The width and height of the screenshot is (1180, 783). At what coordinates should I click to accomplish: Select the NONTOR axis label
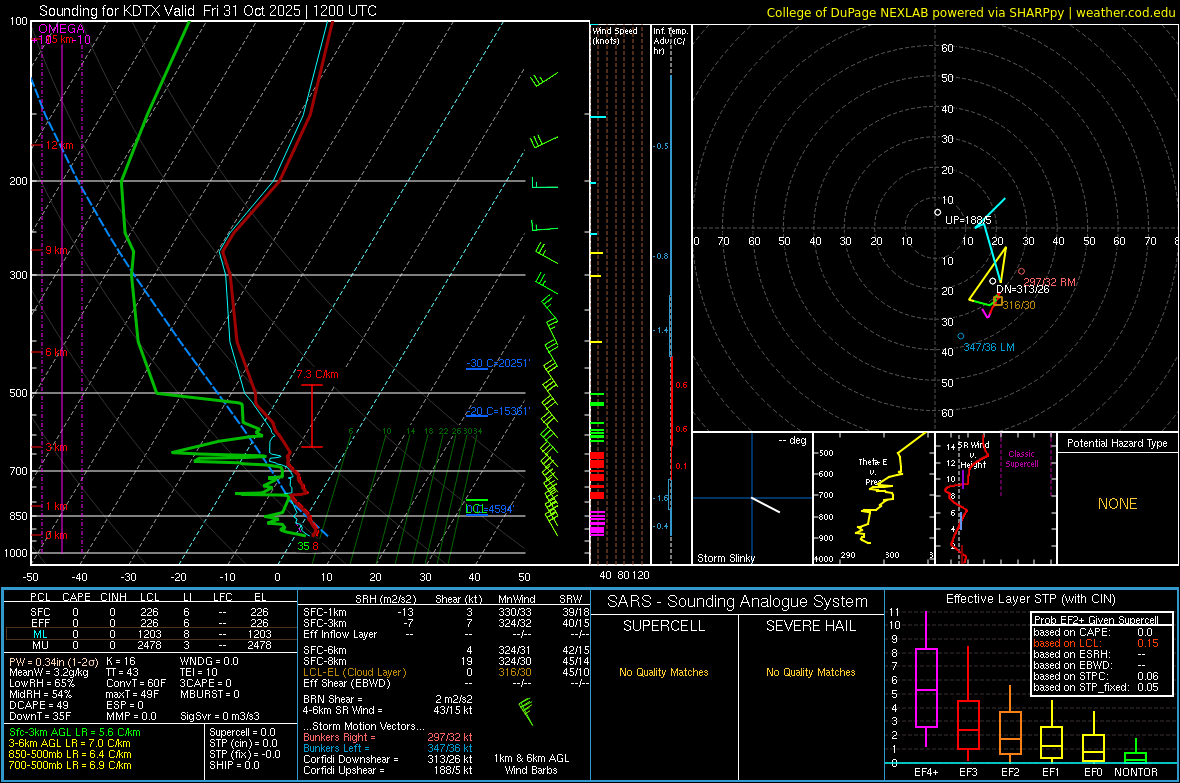[1136, 772]
